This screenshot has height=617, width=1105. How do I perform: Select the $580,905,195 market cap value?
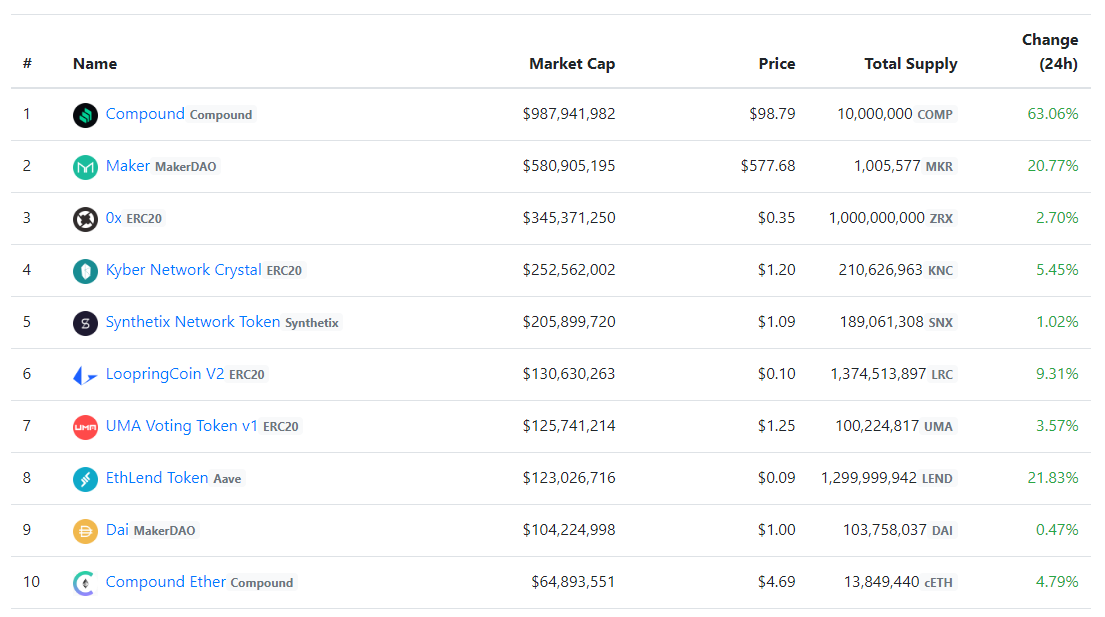[x=569, y=166]
